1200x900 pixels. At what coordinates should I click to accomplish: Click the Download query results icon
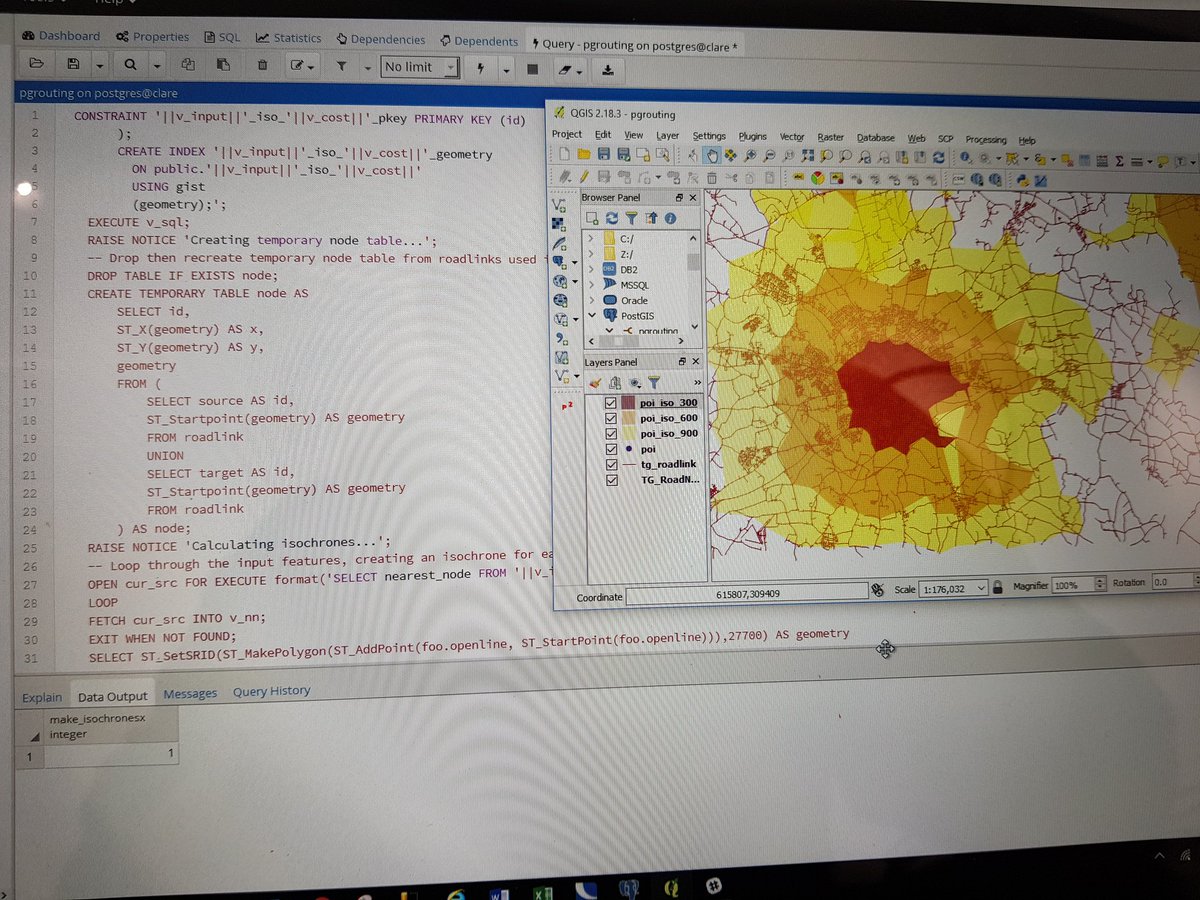(608, 67)
